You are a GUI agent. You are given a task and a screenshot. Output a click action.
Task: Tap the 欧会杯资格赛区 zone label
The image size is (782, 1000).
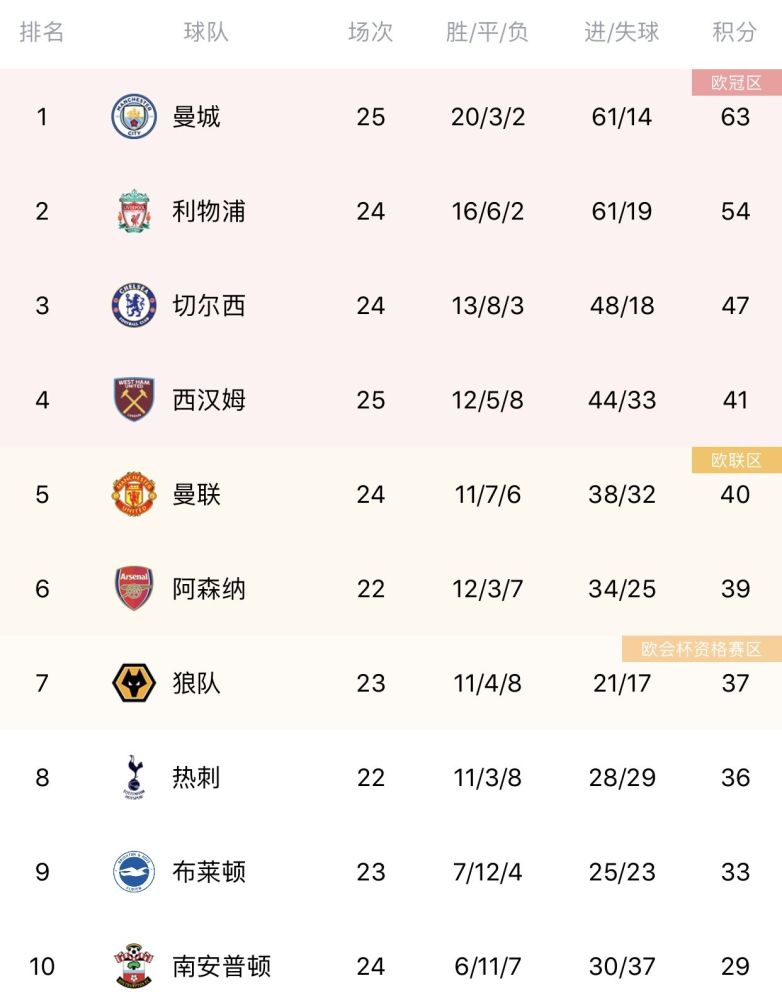pyautogui.click(x=702, y=649)
